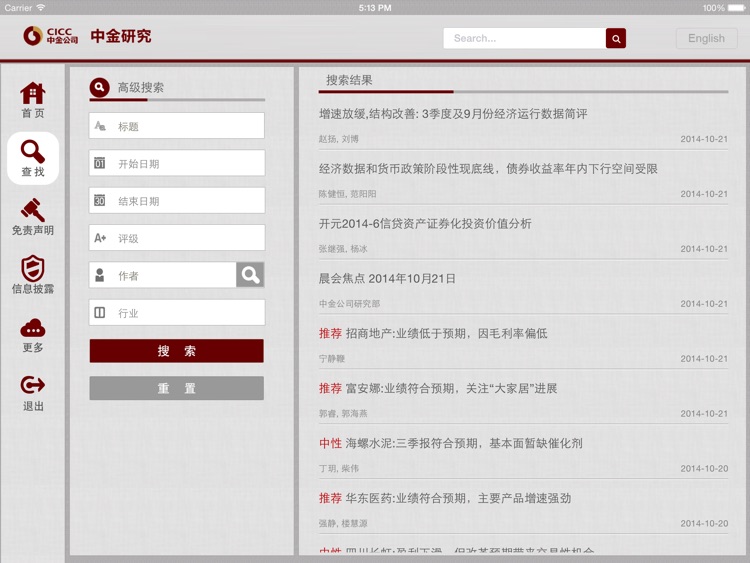The width and height of the screenshot is (750, 563).
Task: Open the 结束日期 end date field
Action: coord(176,200)
